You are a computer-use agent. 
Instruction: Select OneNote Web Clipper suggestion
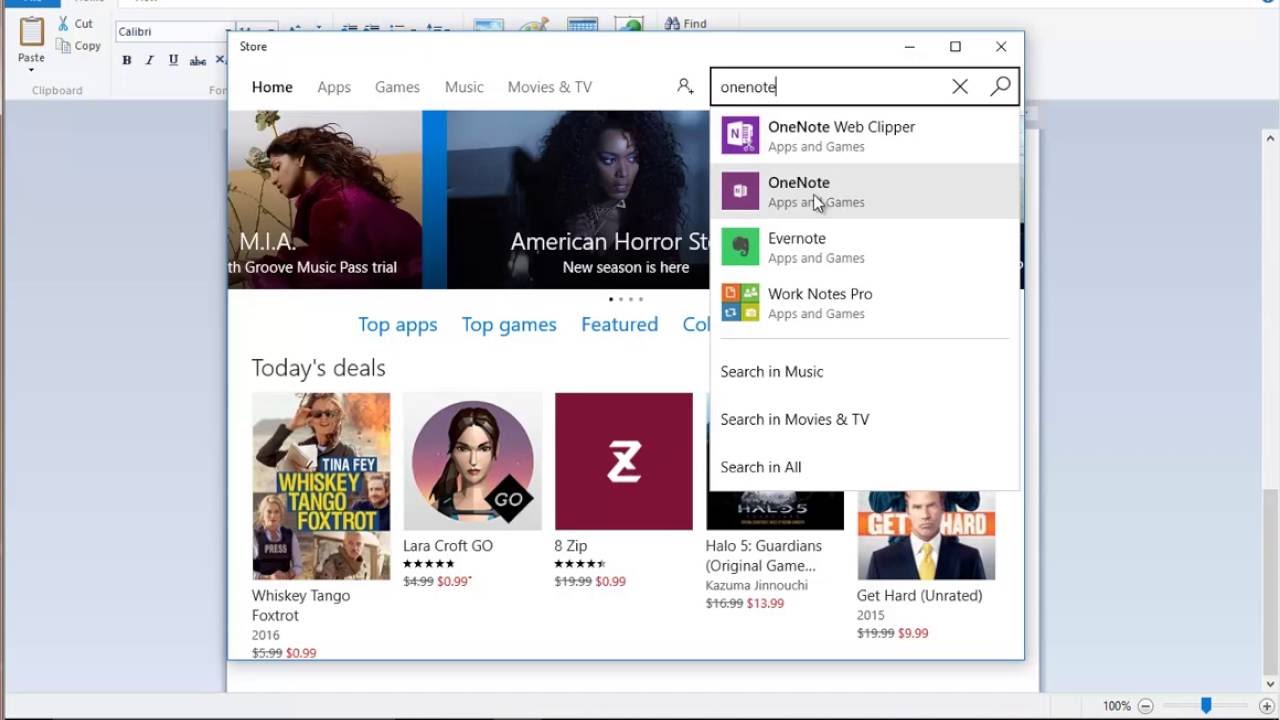[865, 136]
